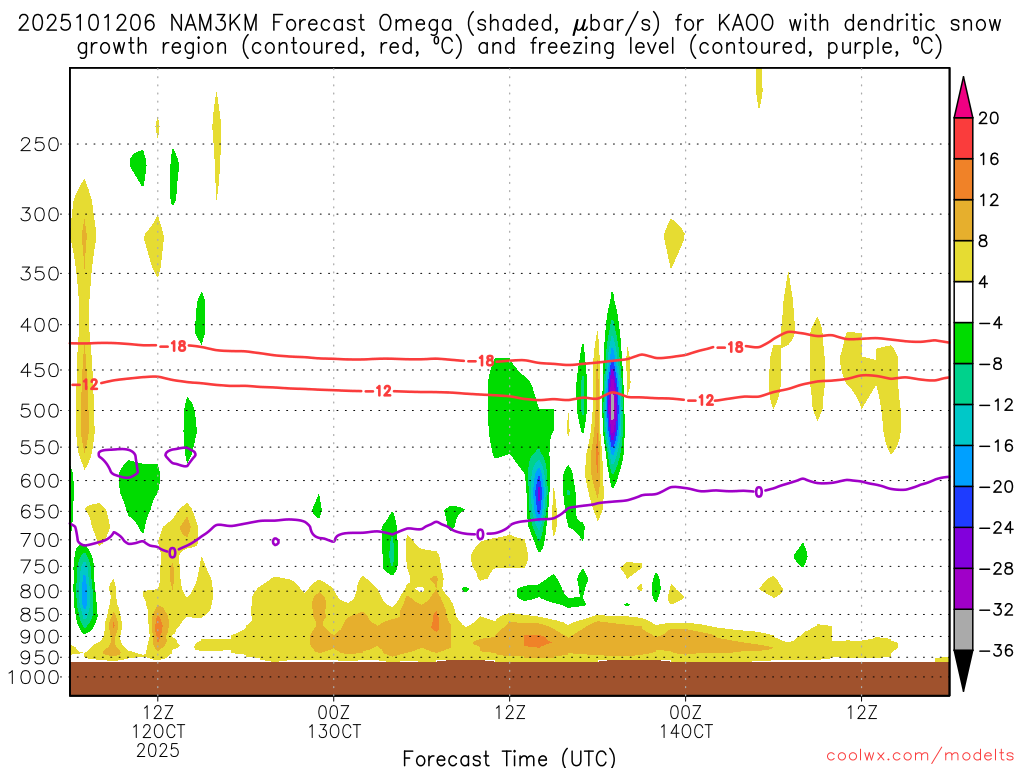
Task: Click the 550 pressure axis label
Action: pyautogui.click(x=40, y=447)
